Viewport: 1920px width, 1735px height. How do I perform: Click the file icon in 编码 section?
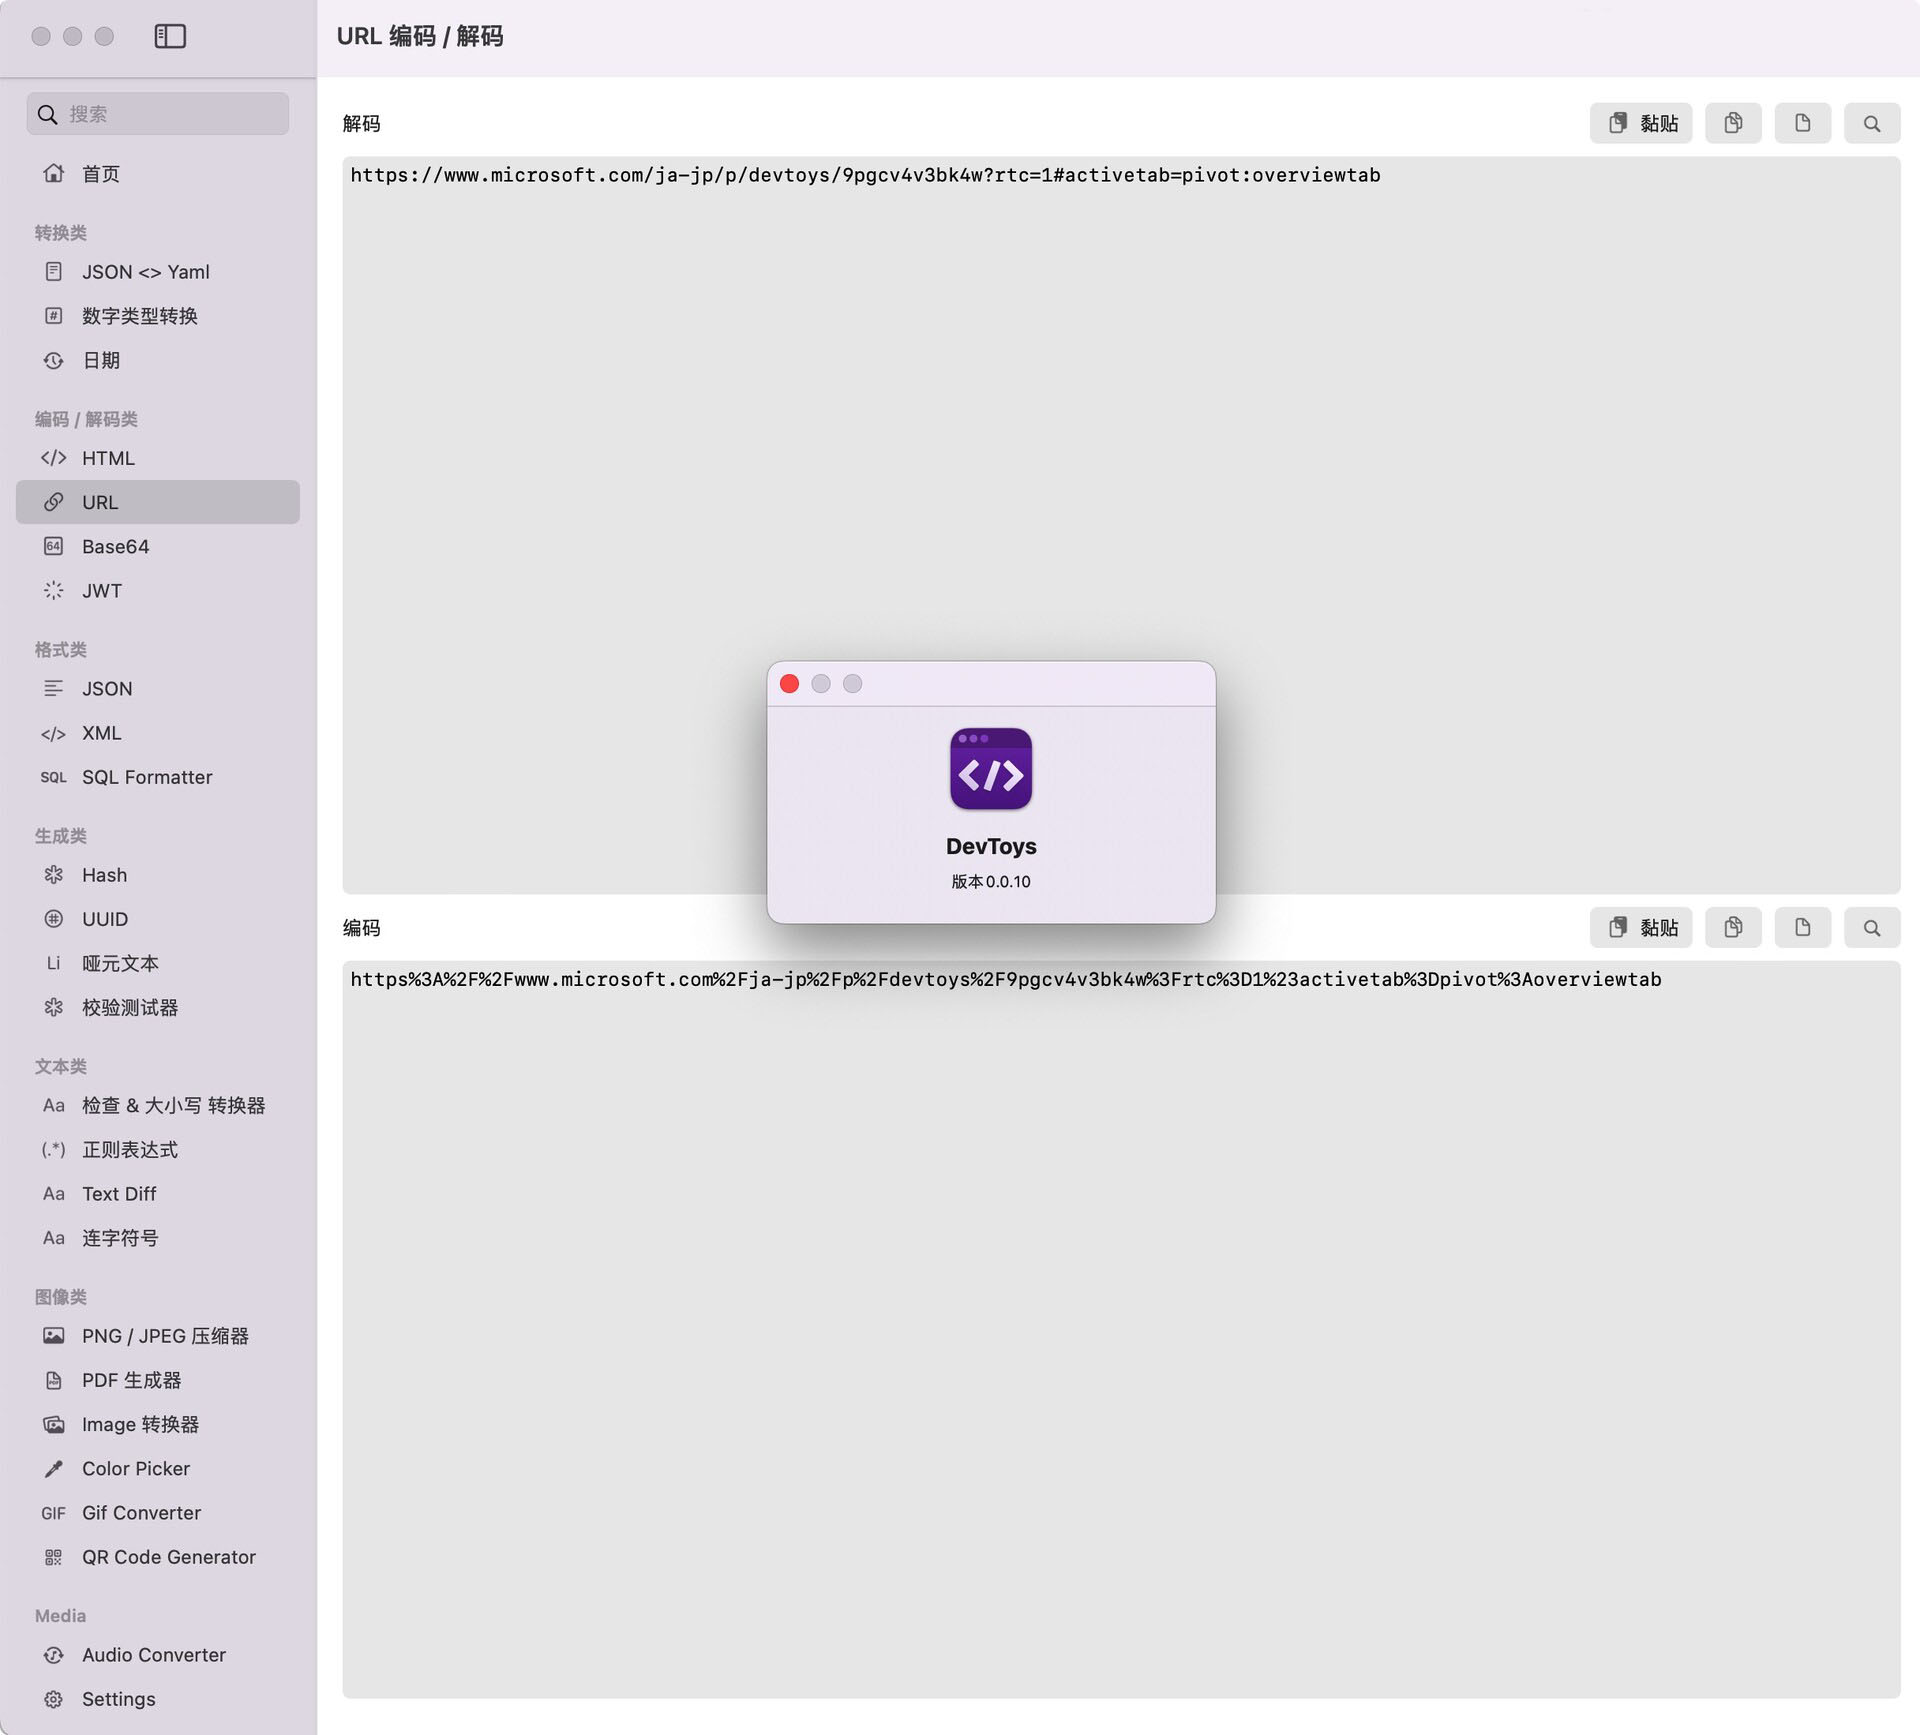pos(1802,928)
